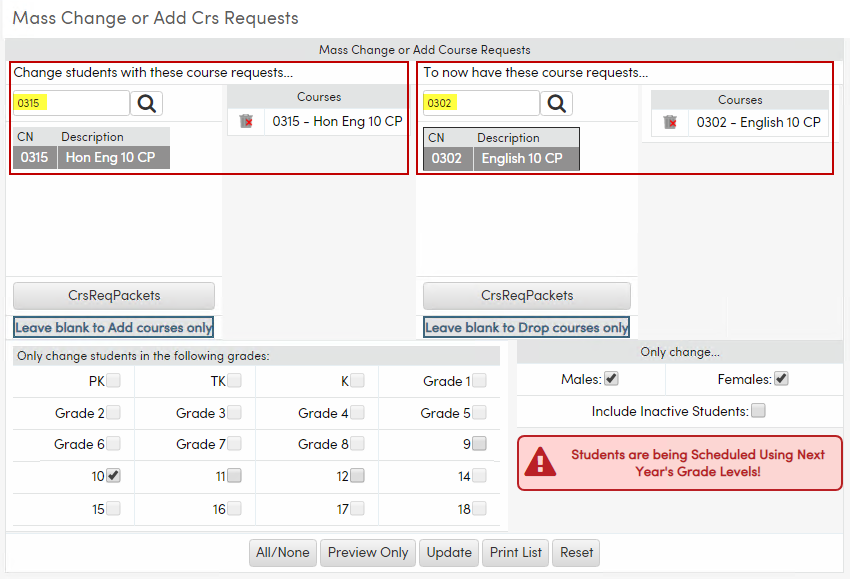
Task: Click the Print List button
Action: pyautogui.click(x=515, y=552)
